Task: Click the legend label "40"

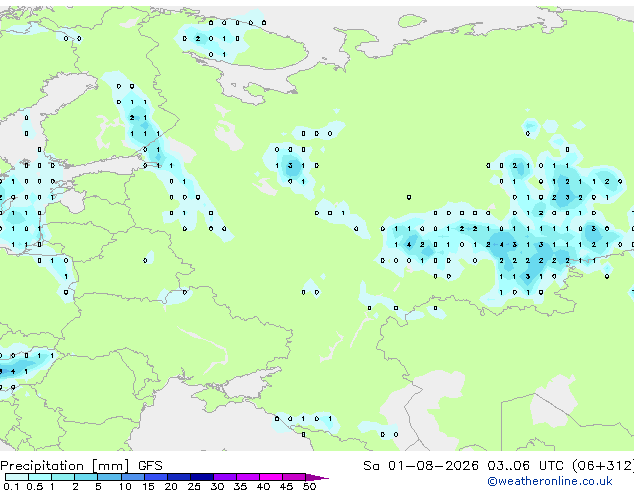Action: click(x=263, y=486)
